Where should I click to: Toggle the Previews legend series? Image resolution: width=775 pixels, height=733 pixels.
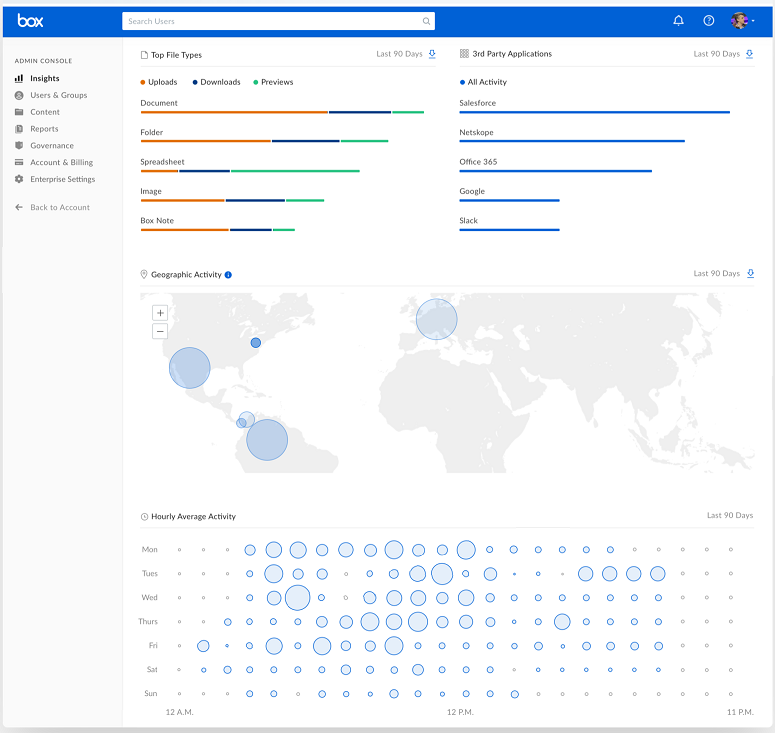click(273, 82)
